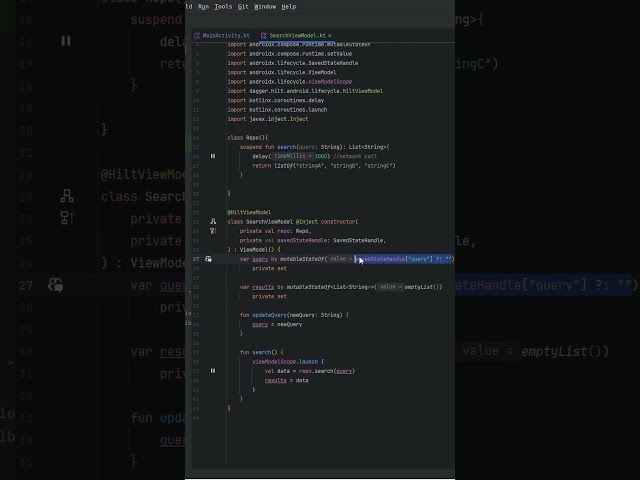Click 'updateQuery' function name

(x=269, y=315)
